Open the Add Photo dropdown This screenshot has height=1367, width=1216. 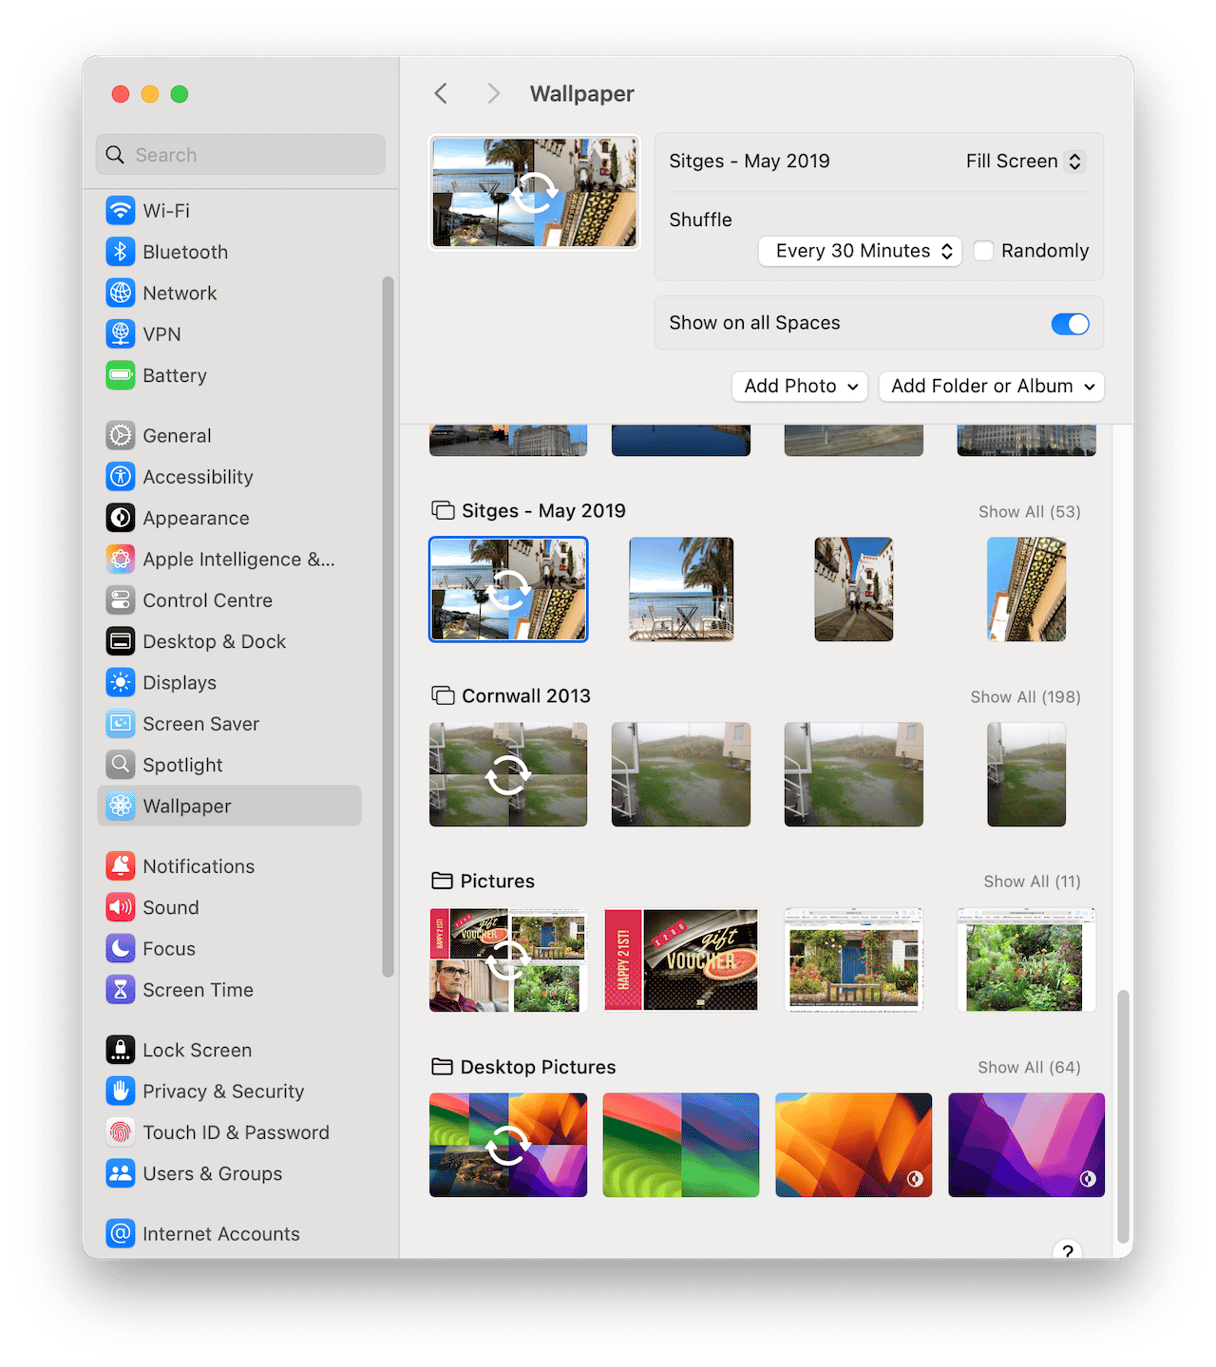[x=800, y=386]
